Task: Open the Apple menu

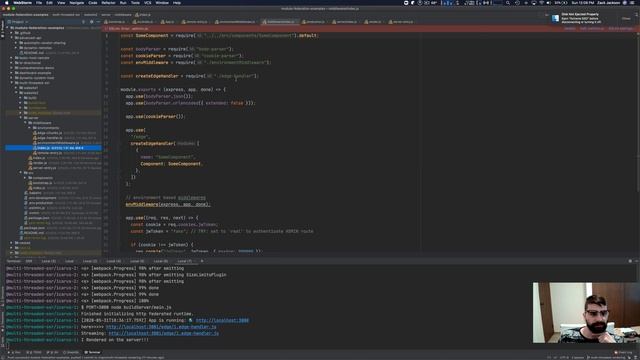Action: (6, 2)
